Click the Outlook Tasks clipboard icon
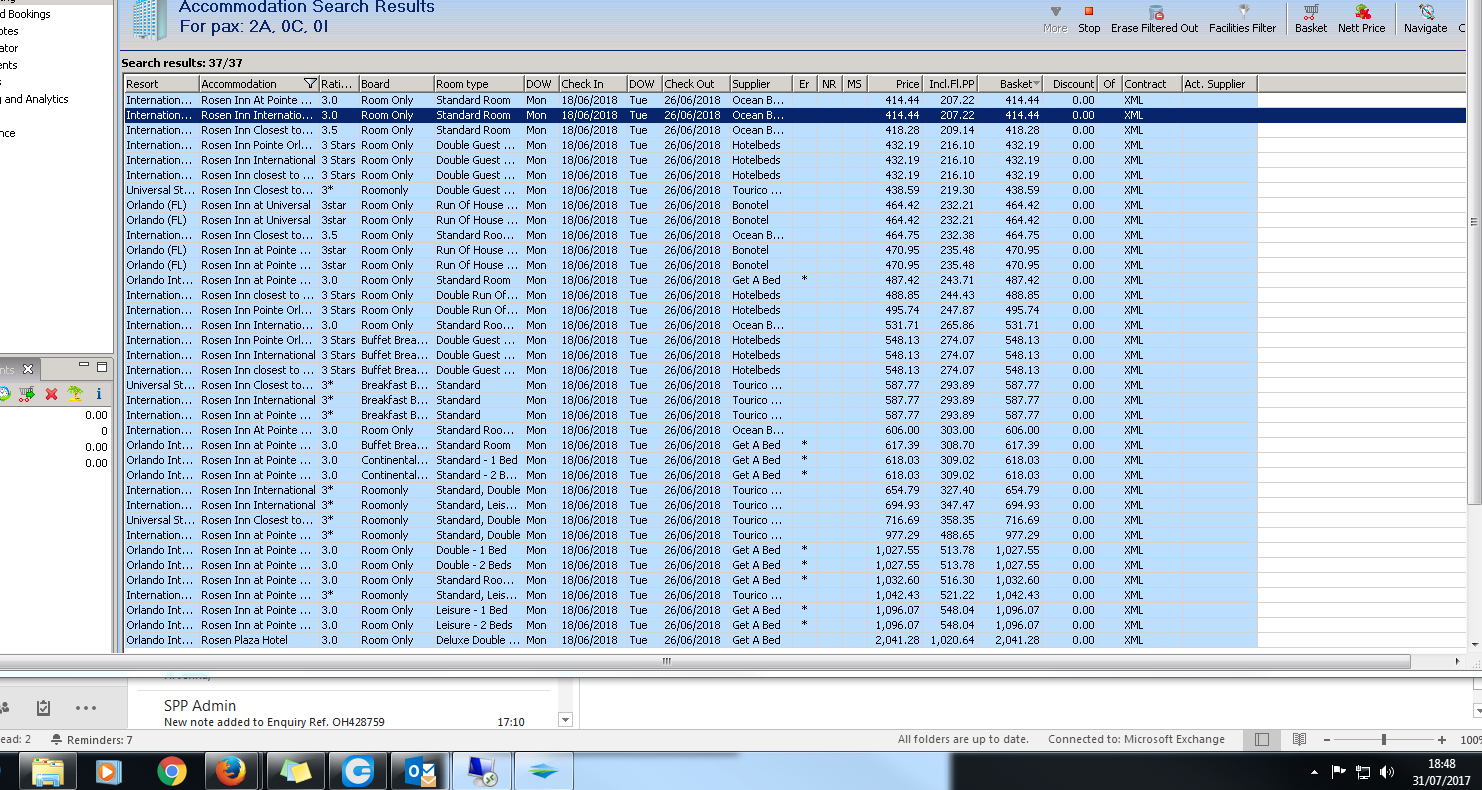Screen dimensions: 1482x790 click(x=43, y=708)
